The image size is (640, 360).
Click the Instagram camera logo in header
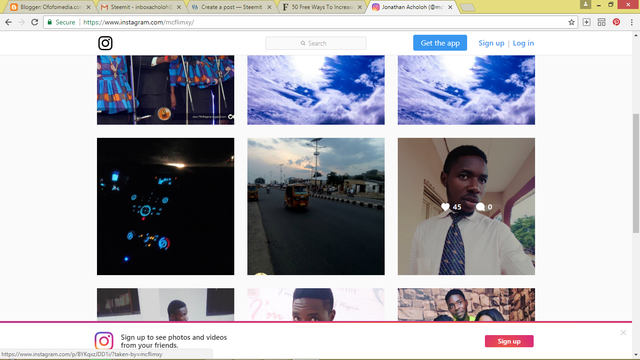[105, 43]
